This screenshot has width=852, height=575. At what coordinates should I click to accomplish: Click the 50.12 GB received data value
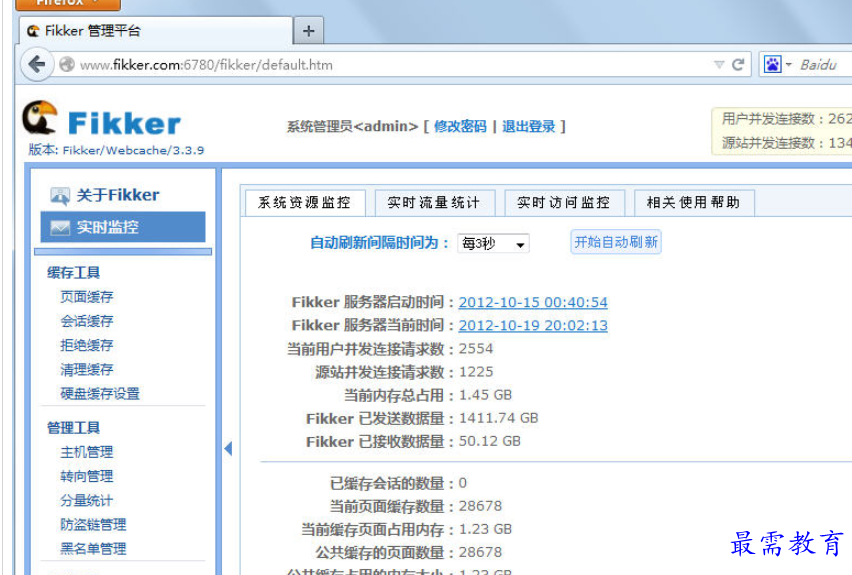coord(490,441)
